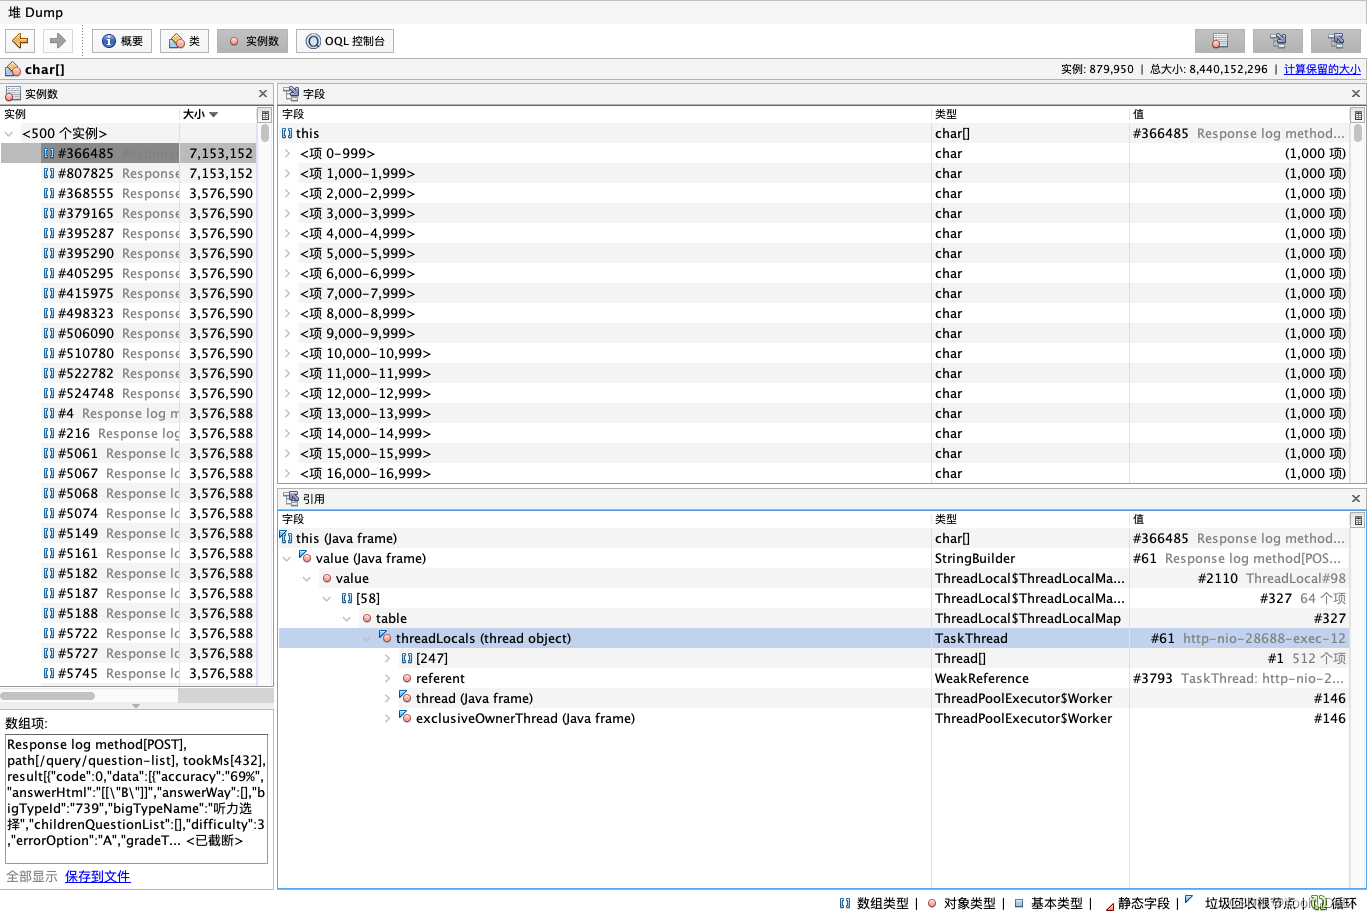This screenshot has width=1368, height=918.
Task: Click 字段 column header in fields table
Action: click(x=605, y=114)
